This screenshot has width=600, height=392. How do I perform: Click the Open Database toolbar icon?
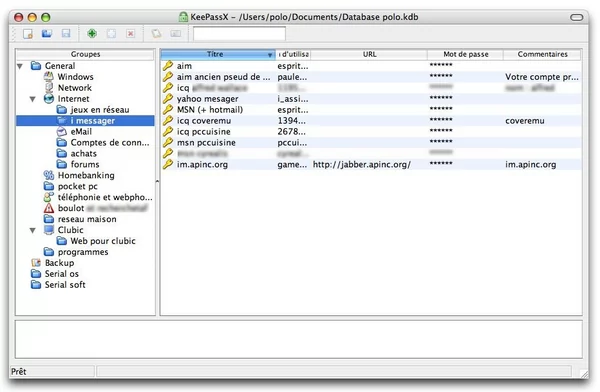click(x=47, y=34)
